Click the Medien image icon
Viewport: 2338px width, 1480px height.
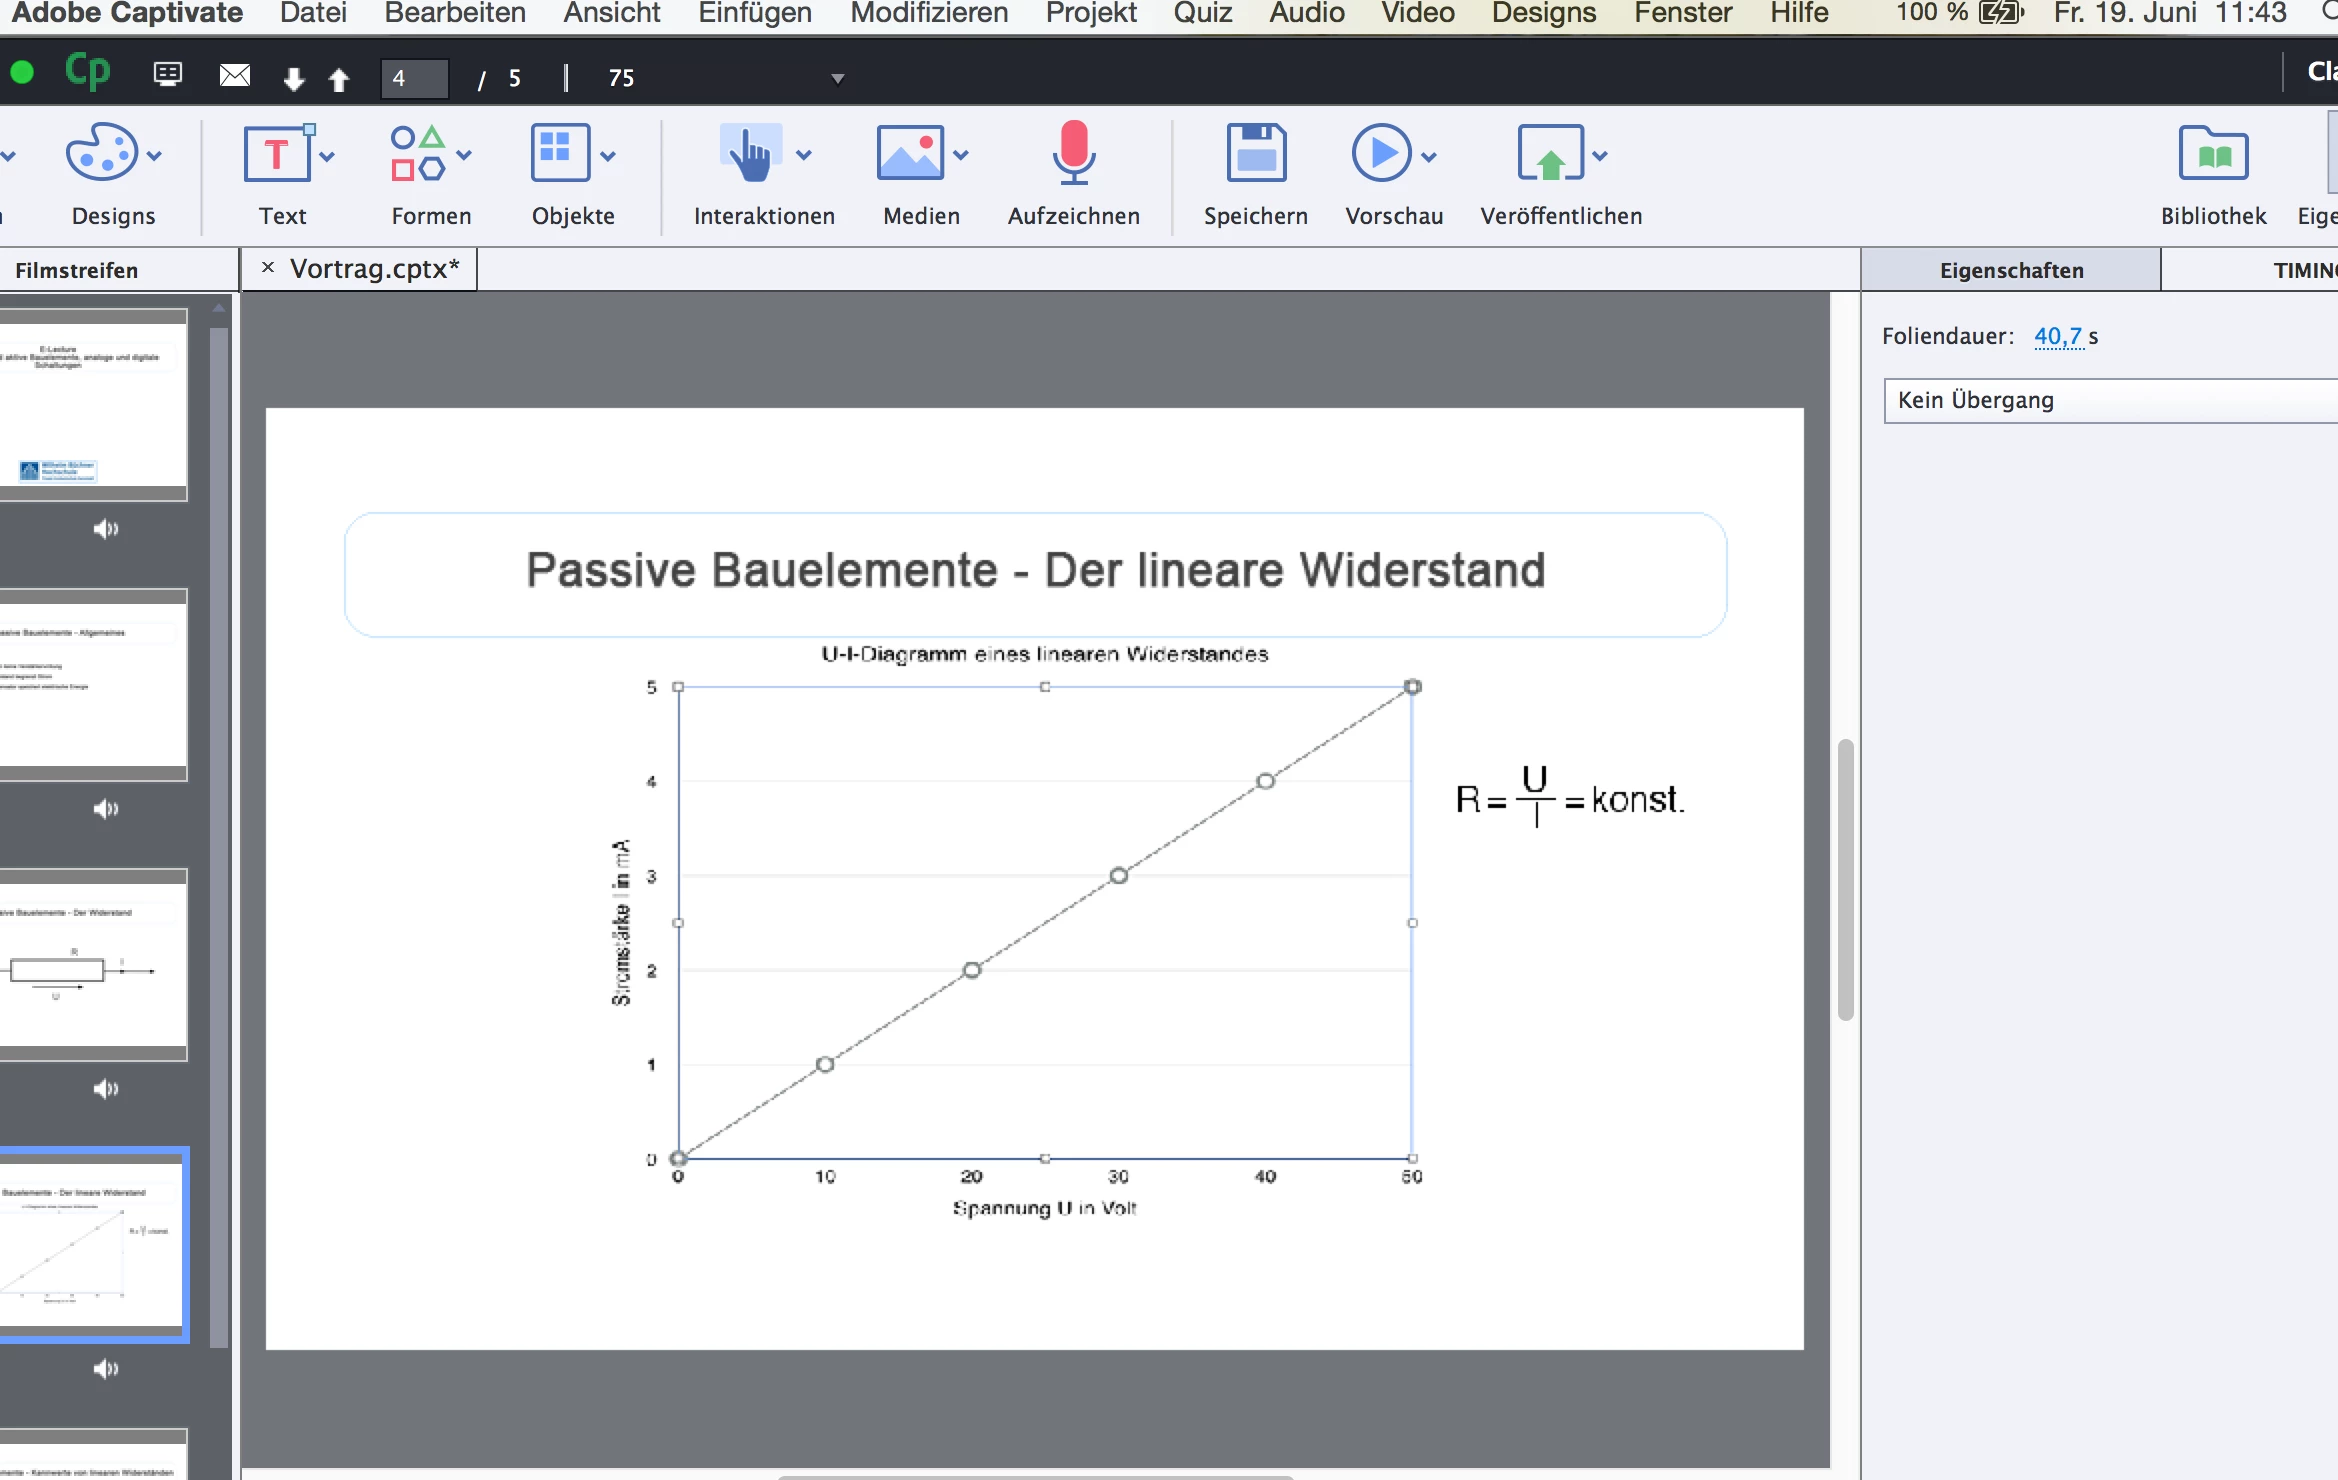pos(909,155)
